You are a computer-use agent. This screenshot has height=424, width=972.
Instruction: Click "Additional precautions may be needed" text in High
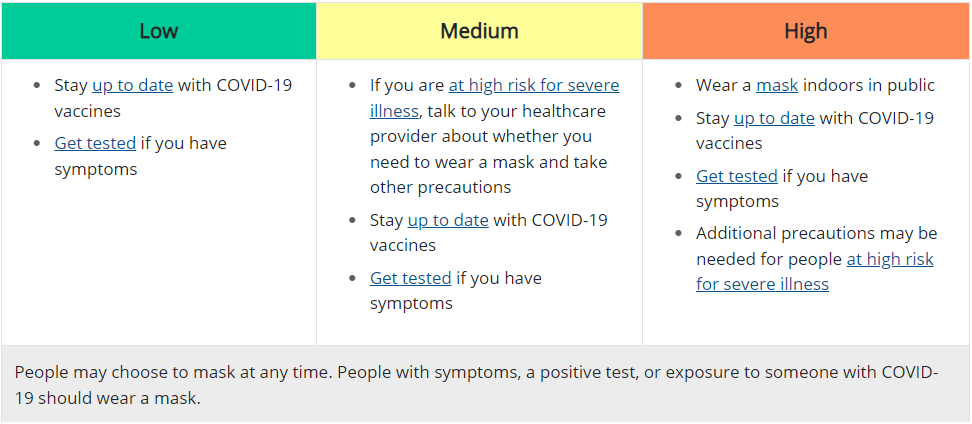(816, 233)
